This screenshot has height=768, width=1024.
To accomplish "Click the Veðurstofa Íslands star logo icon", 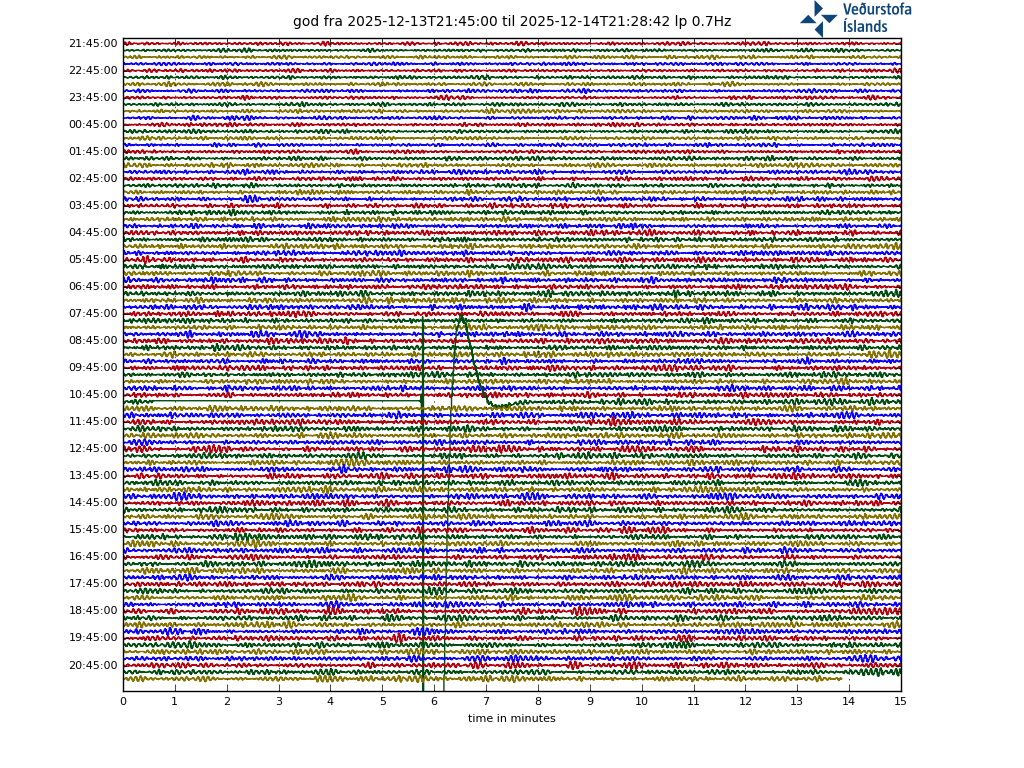I will tap(818, 18).
